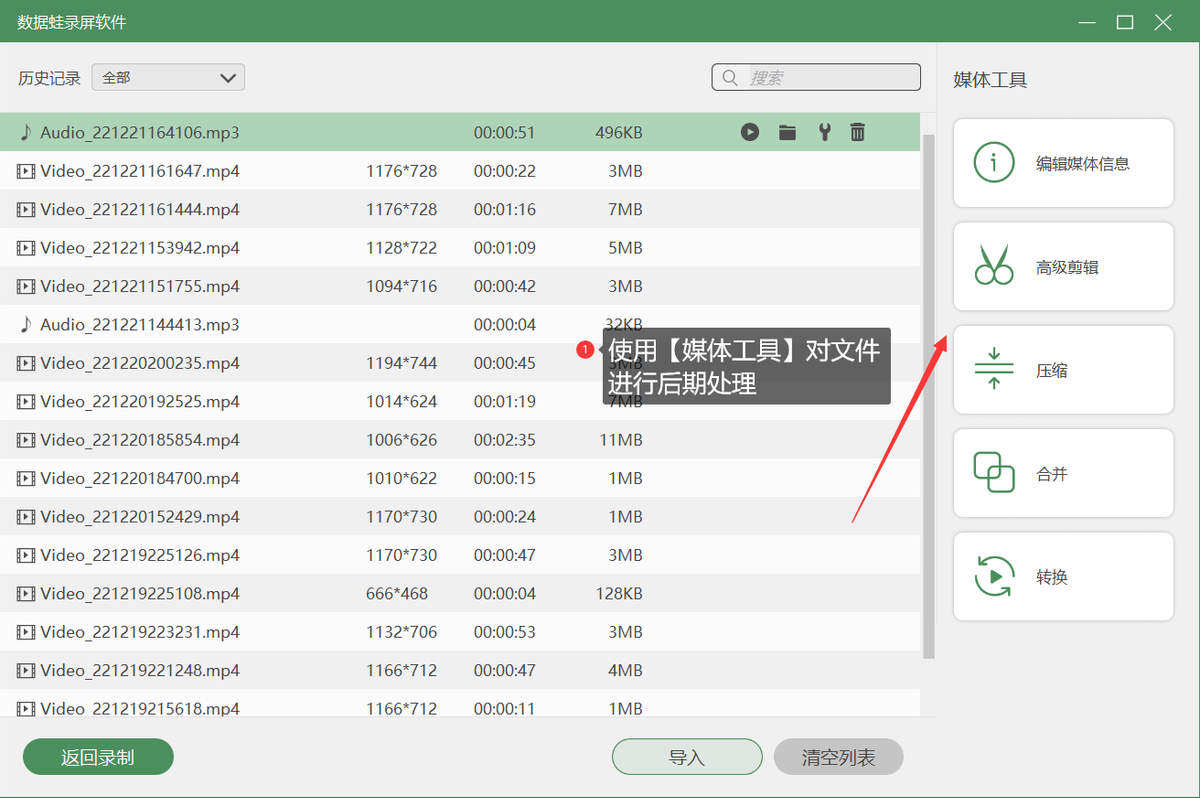Select file name Video_221219225126.mp4
The width and height of the screenshot is (1200, 798).
[x=140, y=555]
